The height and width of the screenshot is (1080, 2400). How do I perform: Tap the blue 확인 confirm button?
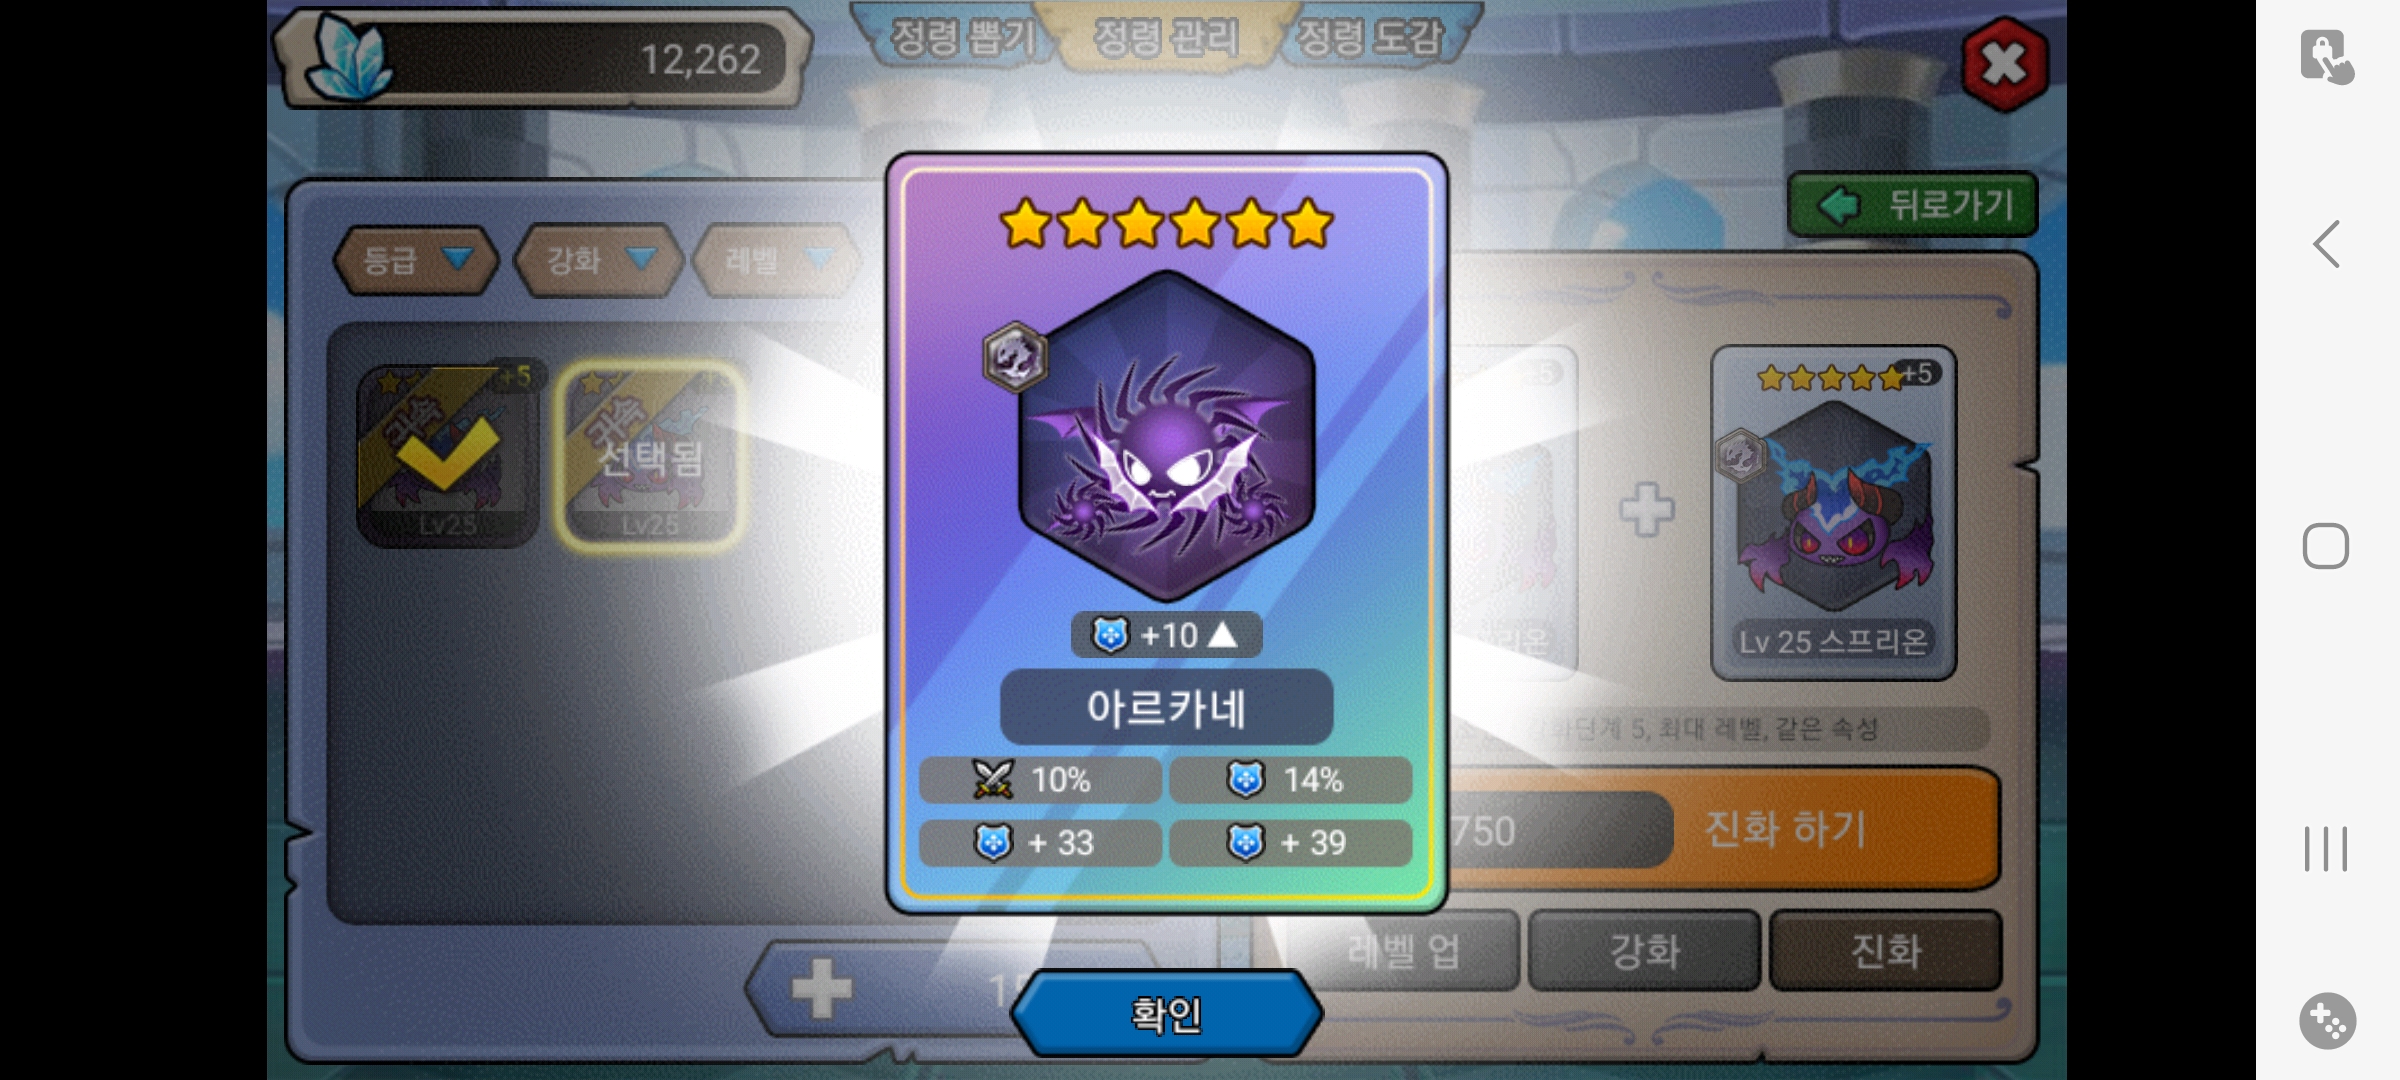tap(1166, 1014)
